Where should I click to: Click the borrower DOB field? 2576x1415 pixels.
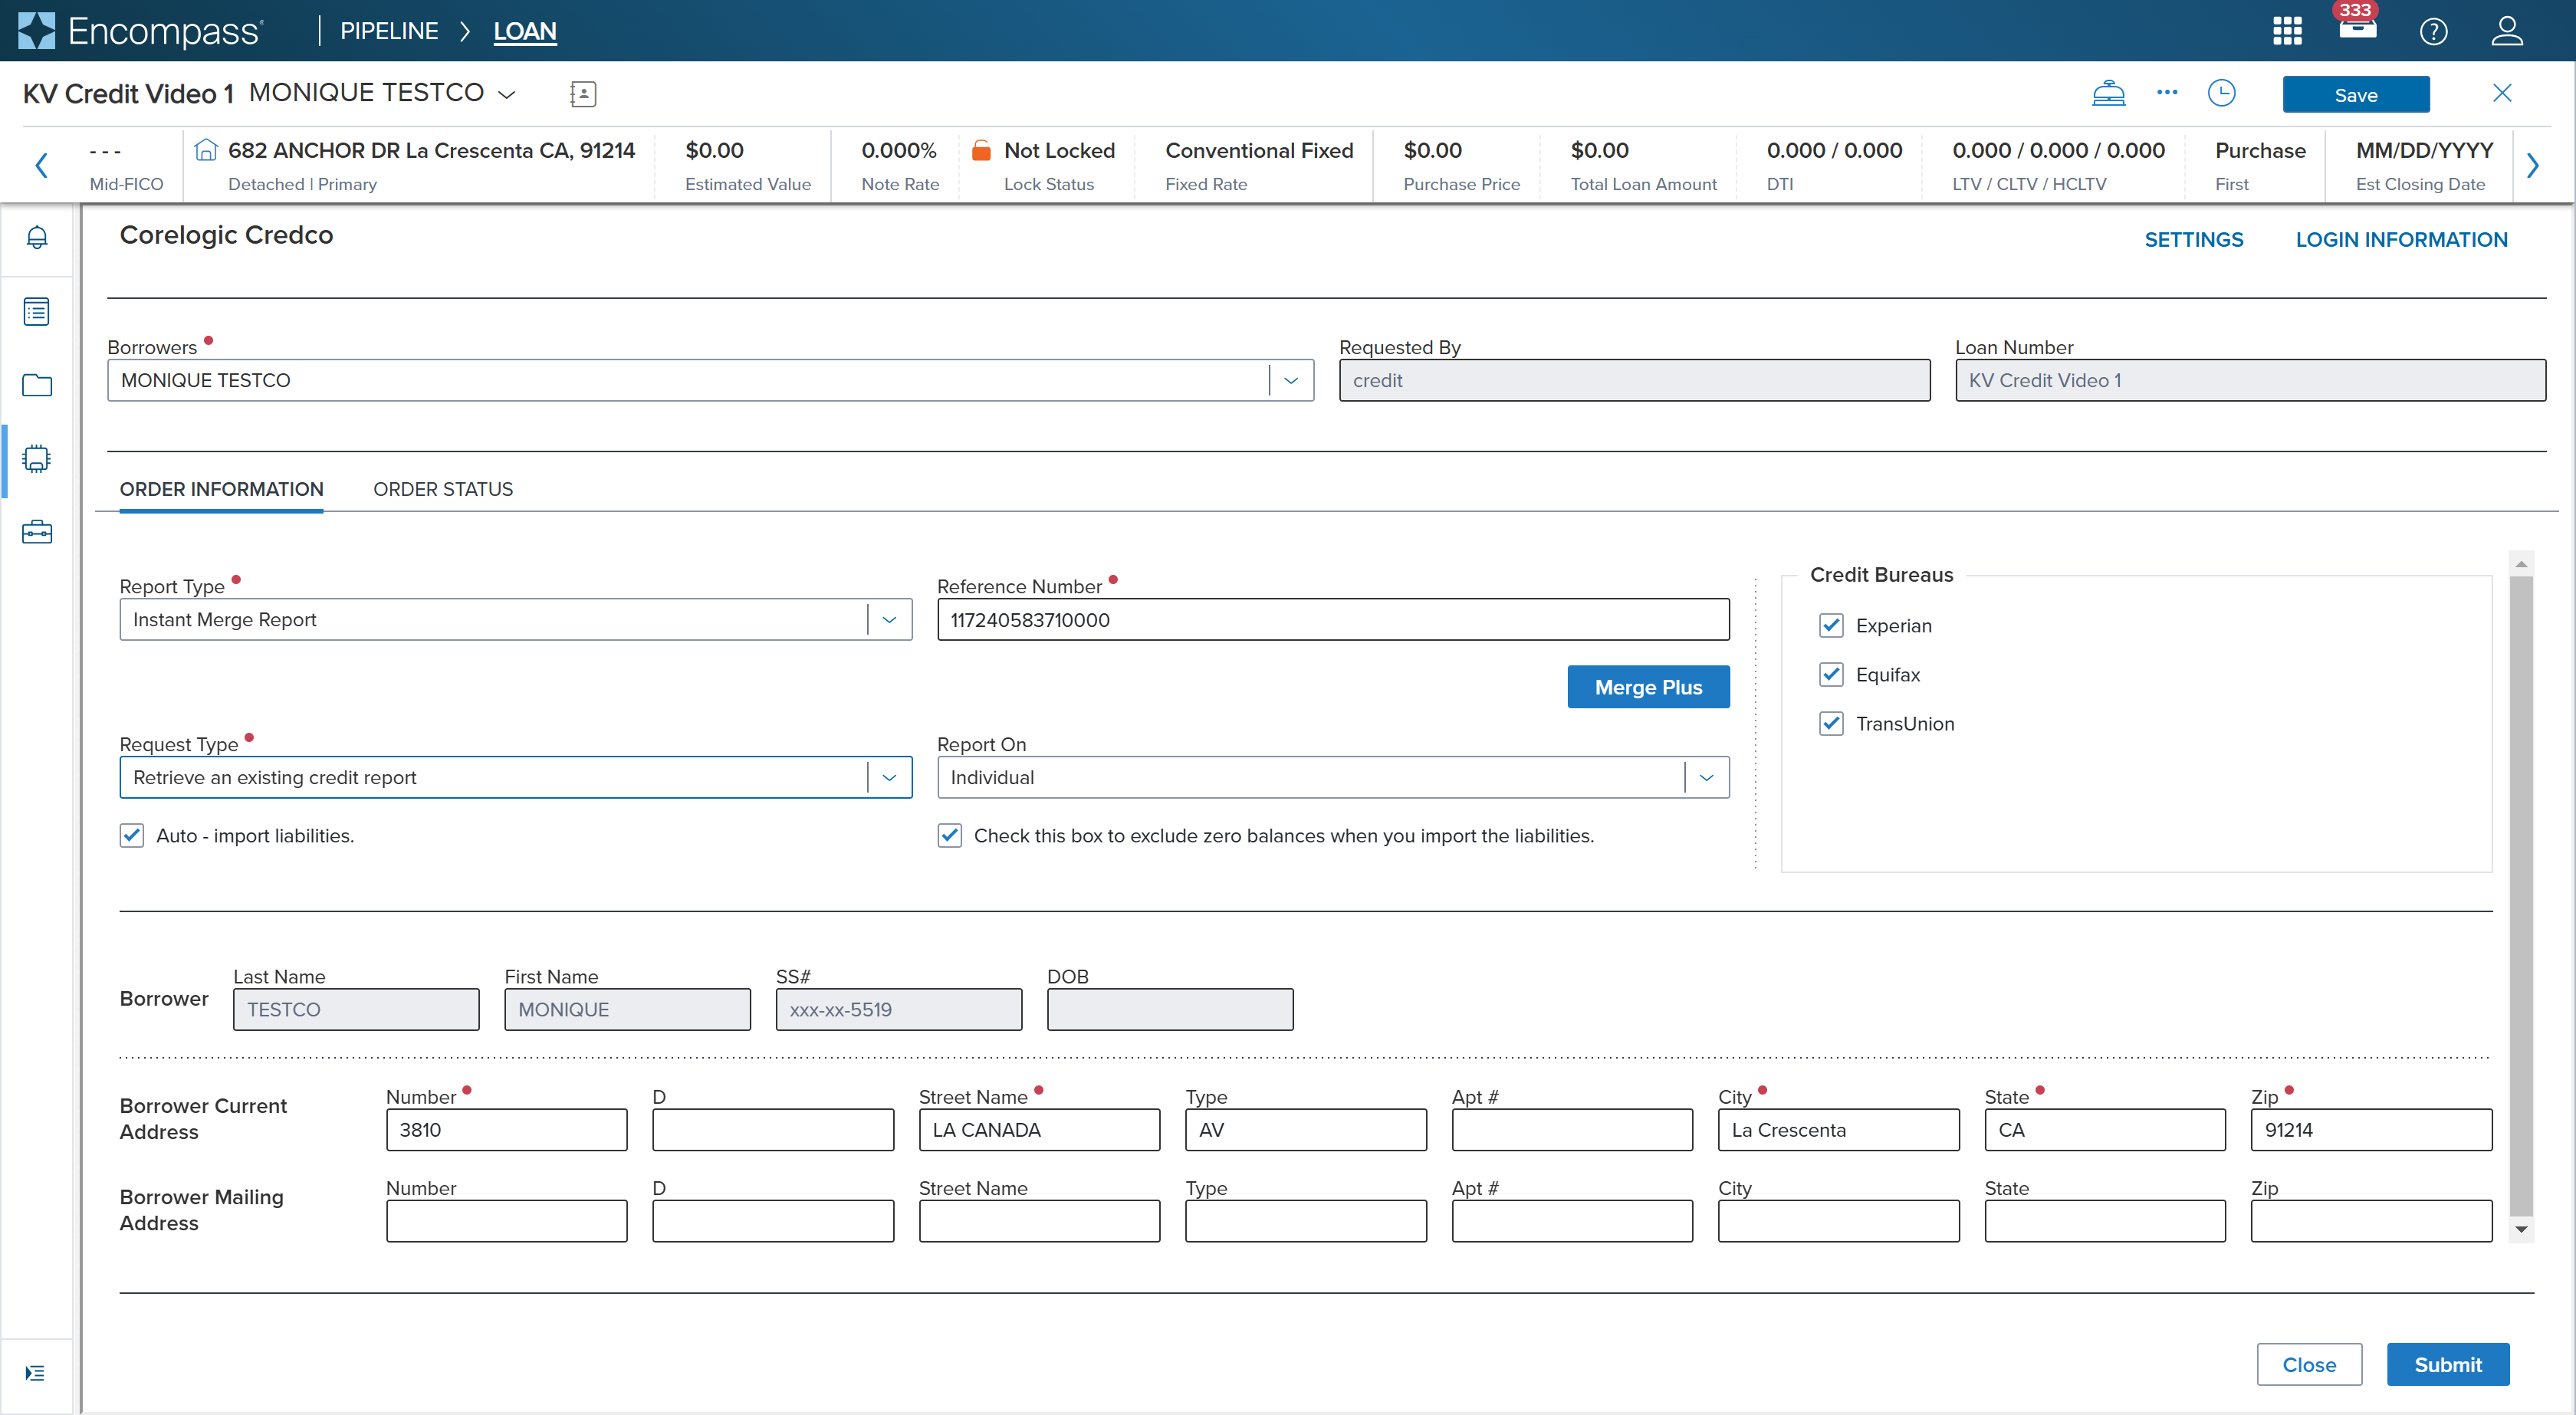tap(1170, 1009)
